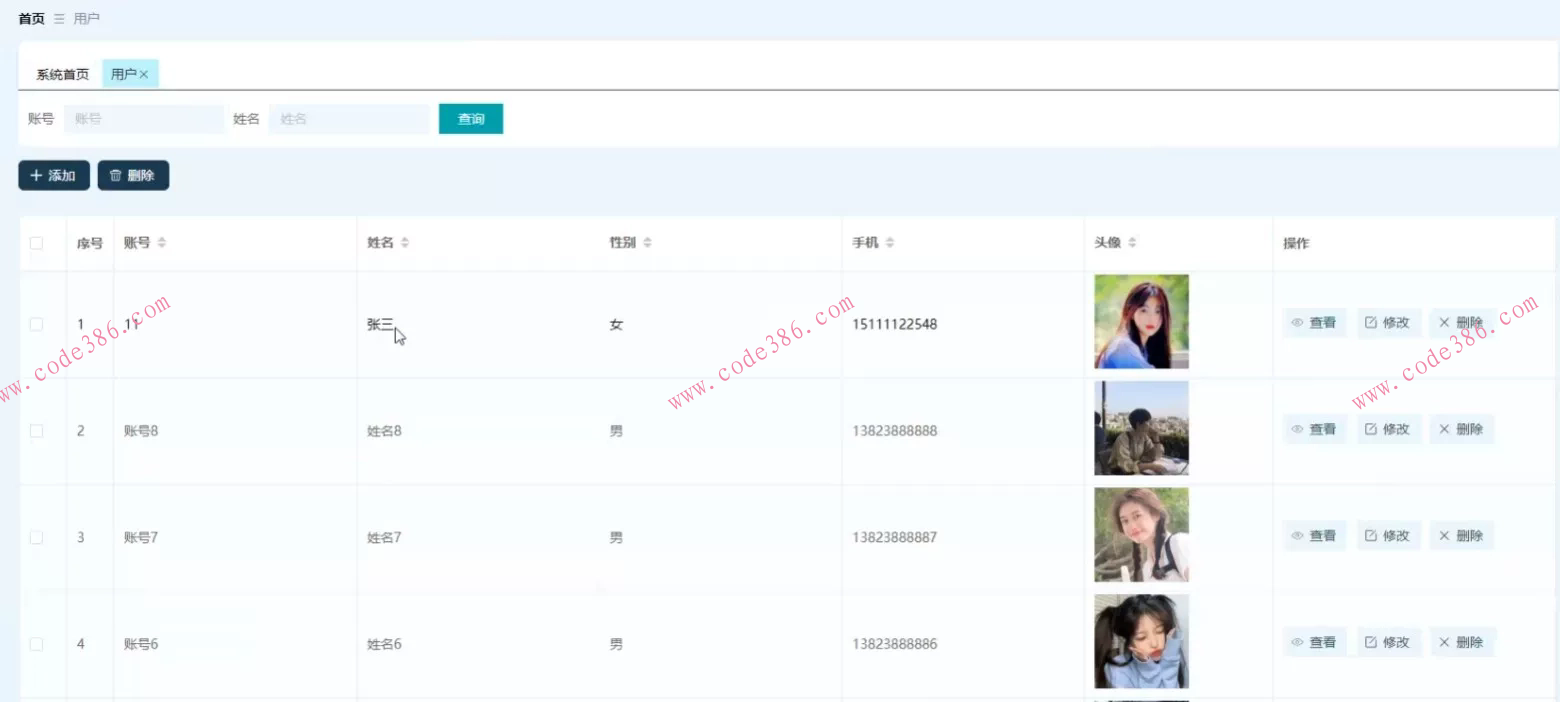Viewport: 1560px width, 702px height.
Task: Click the 操作 column header
Action: click(x=1296, y=243)
